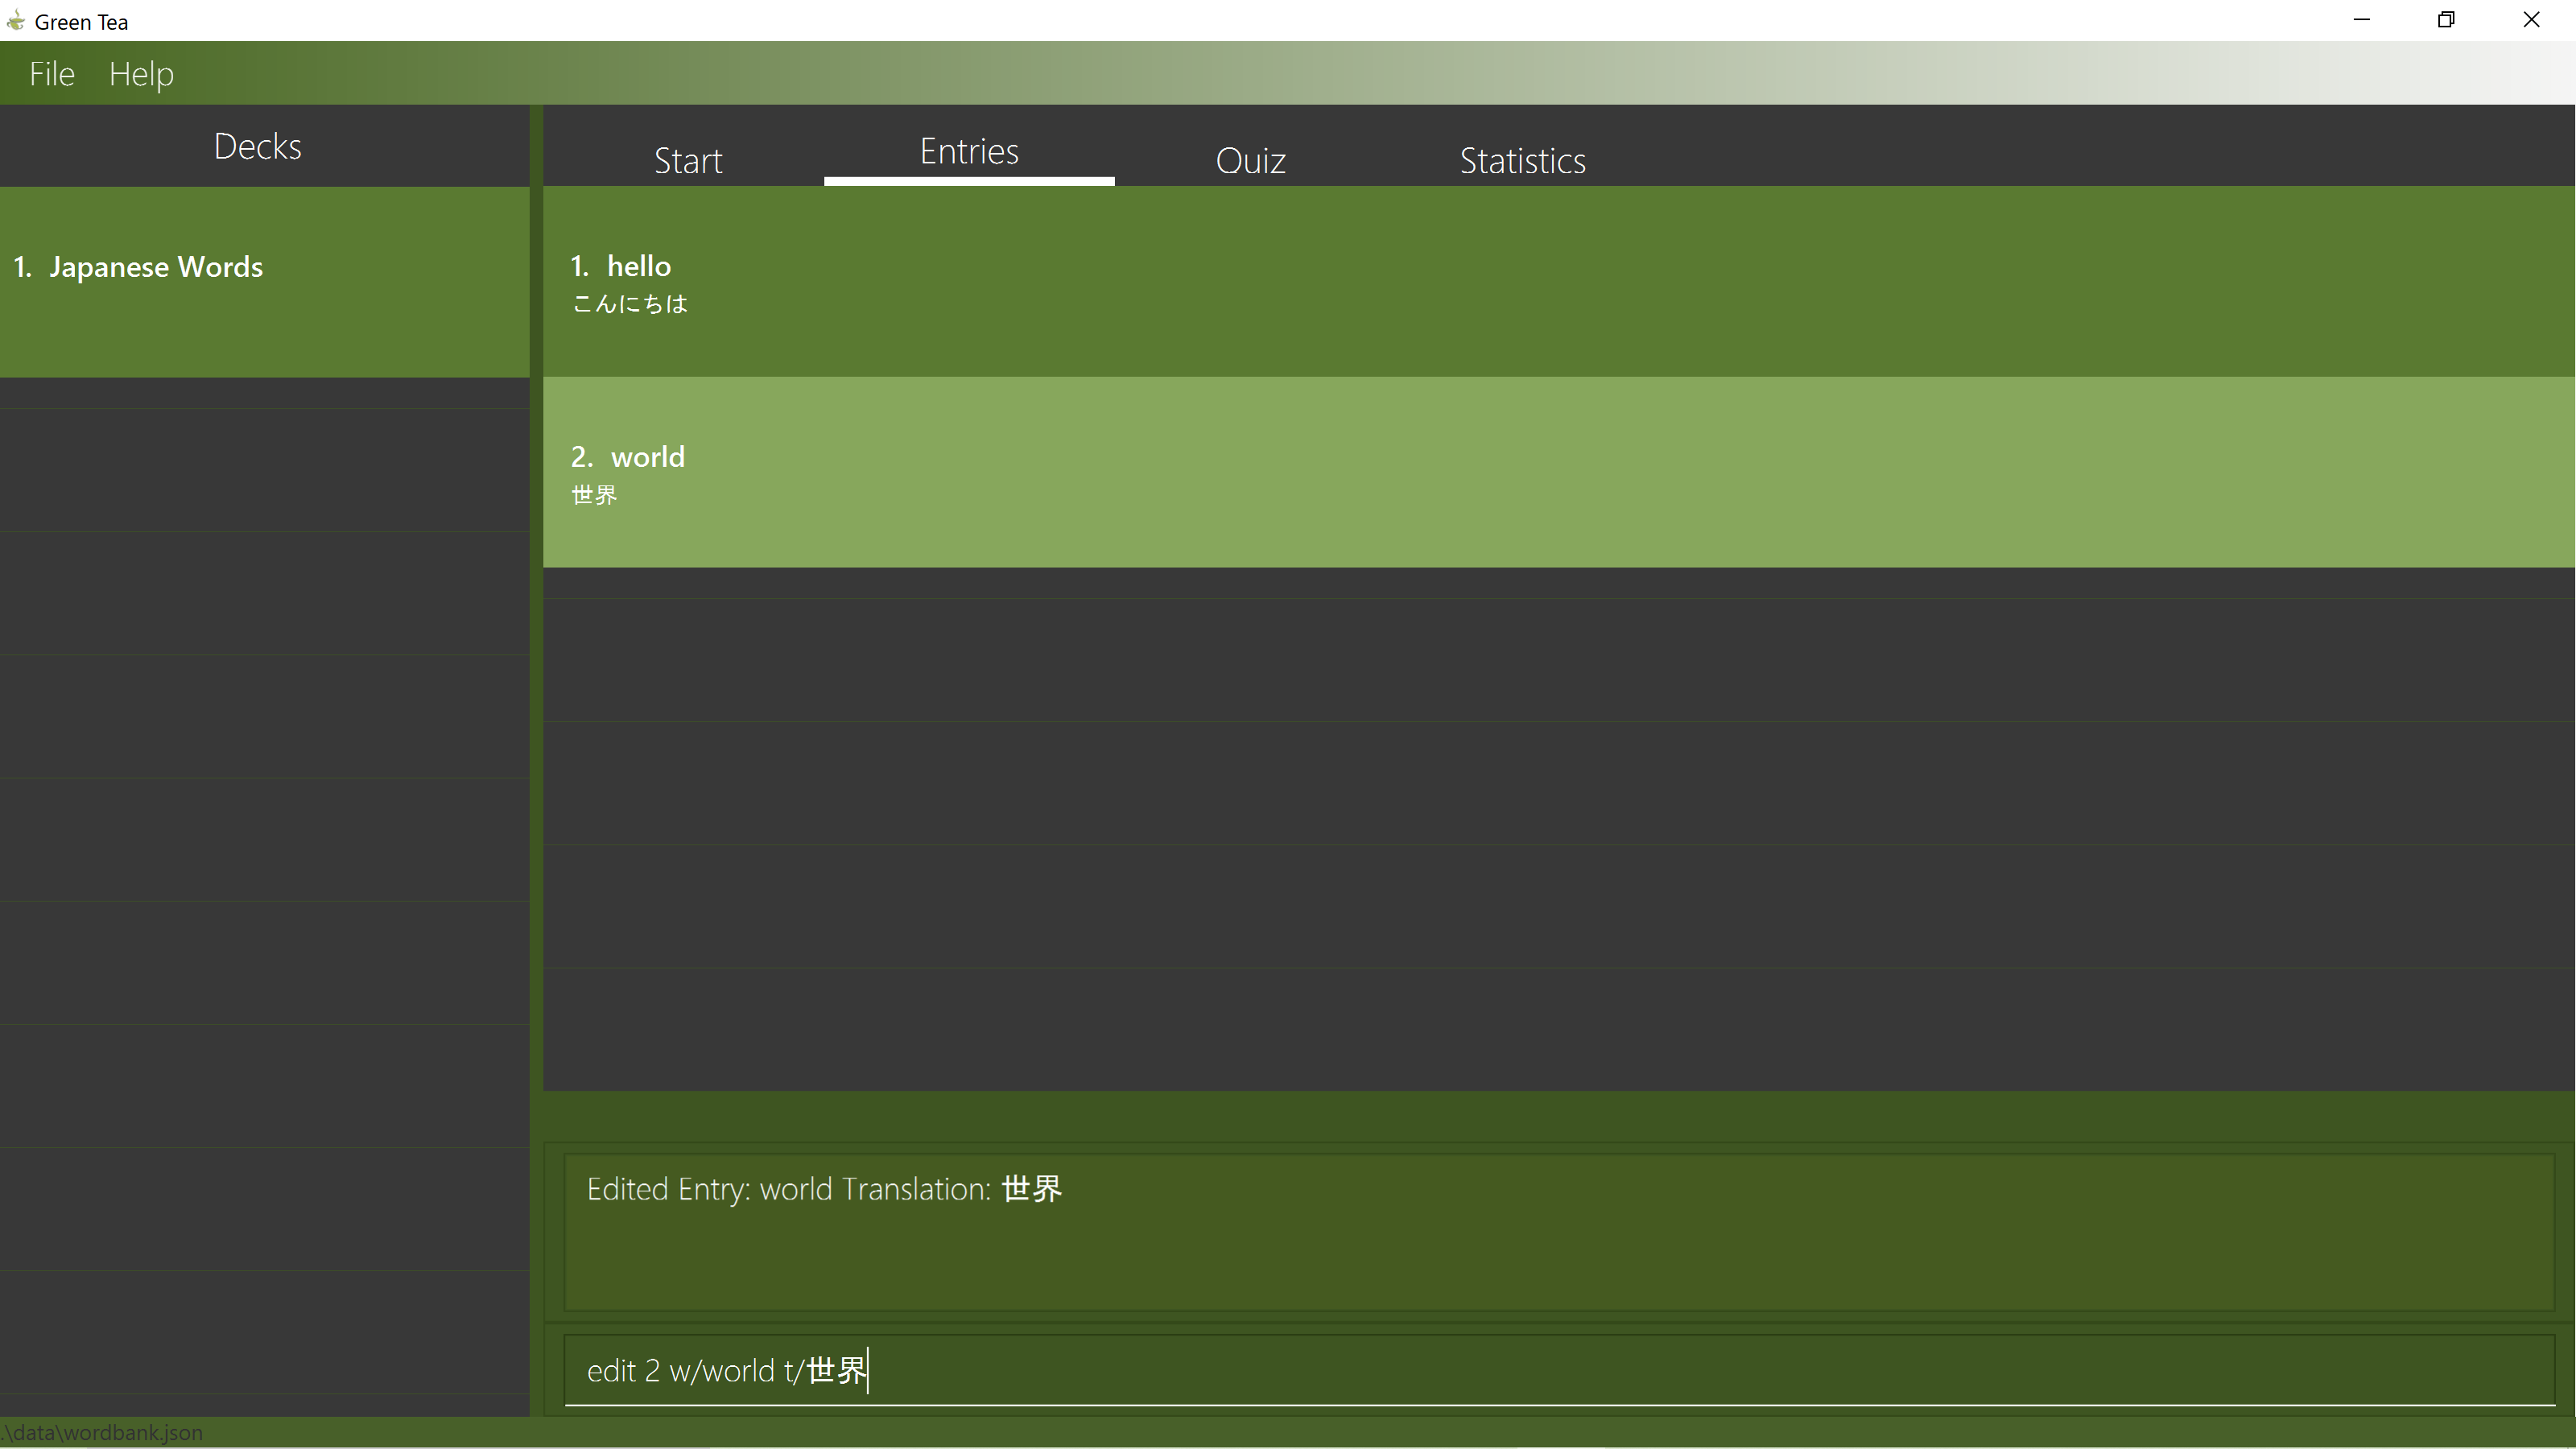Click the こんにちは translation text
The width and height of the screenshot is (2576, 1449).
tap(630, 304)
